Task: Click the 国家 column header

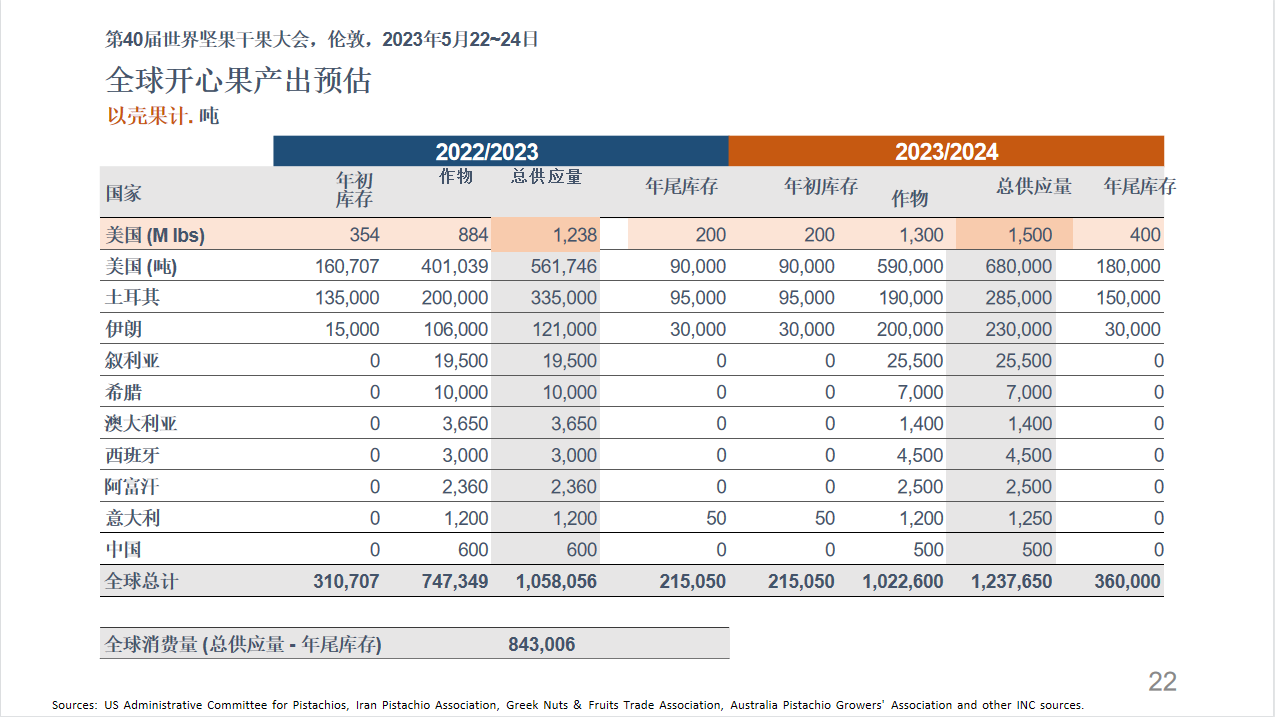Action: [x=124, y=193]
